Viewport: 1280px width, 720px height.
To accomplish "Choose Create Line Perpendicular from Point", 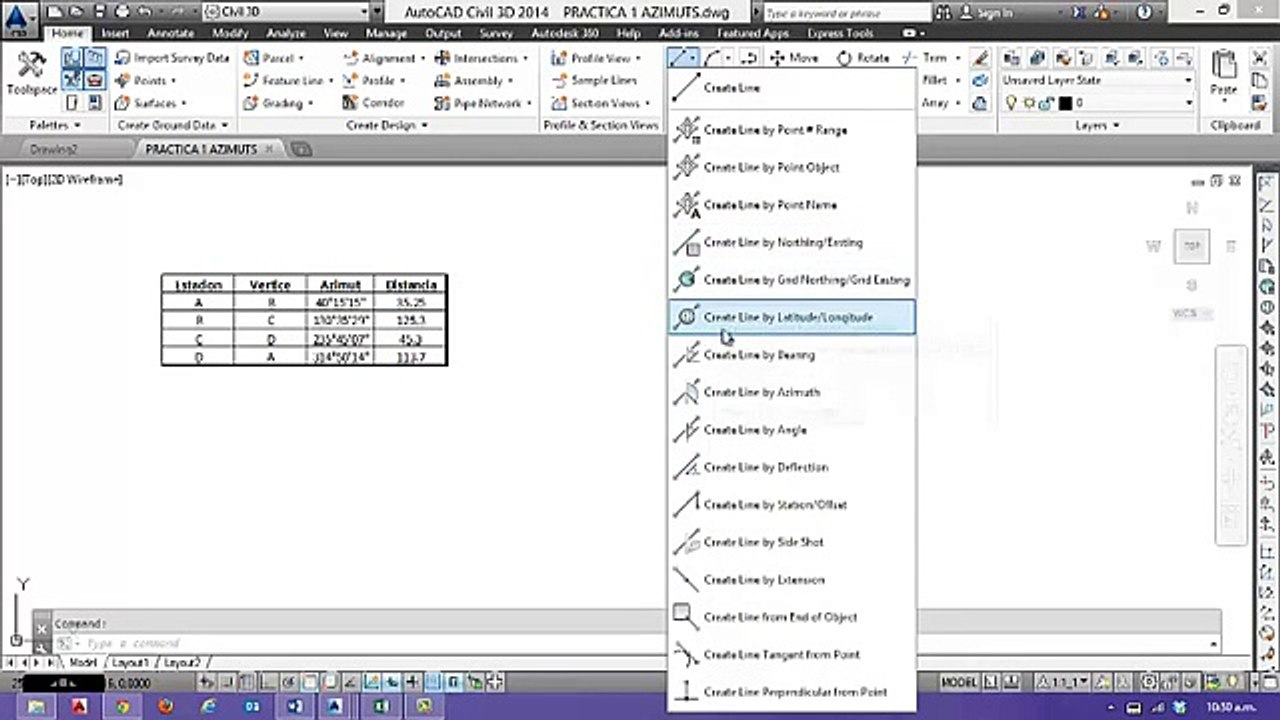I will point(791,692).
